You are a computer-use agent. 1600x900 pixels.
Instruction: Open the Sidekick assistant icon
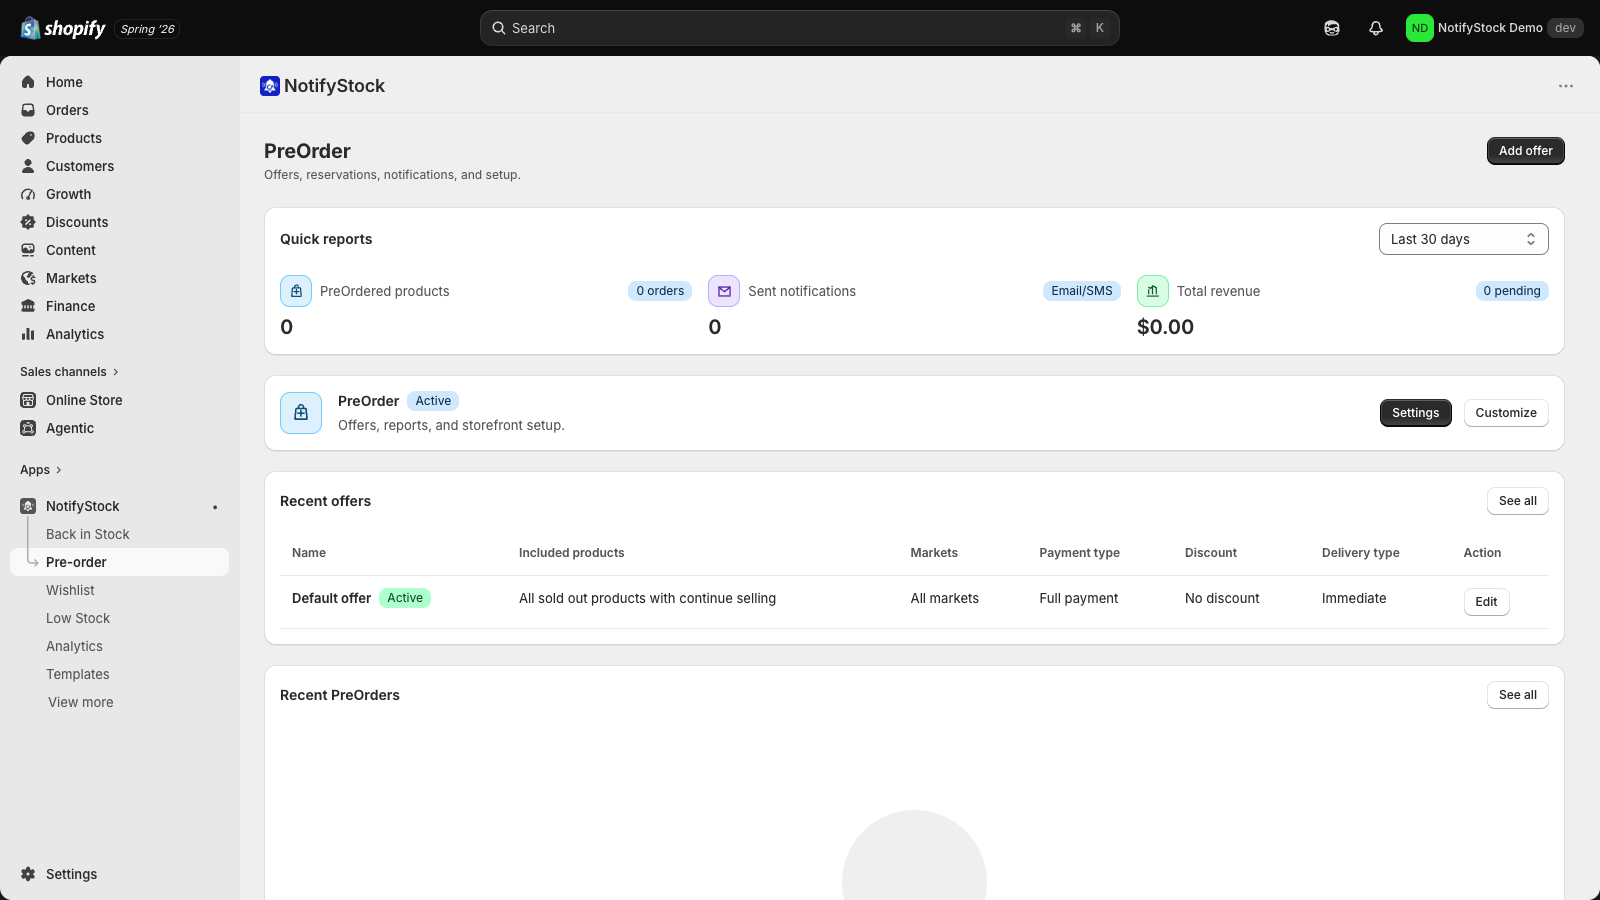tap(1332, 28)
